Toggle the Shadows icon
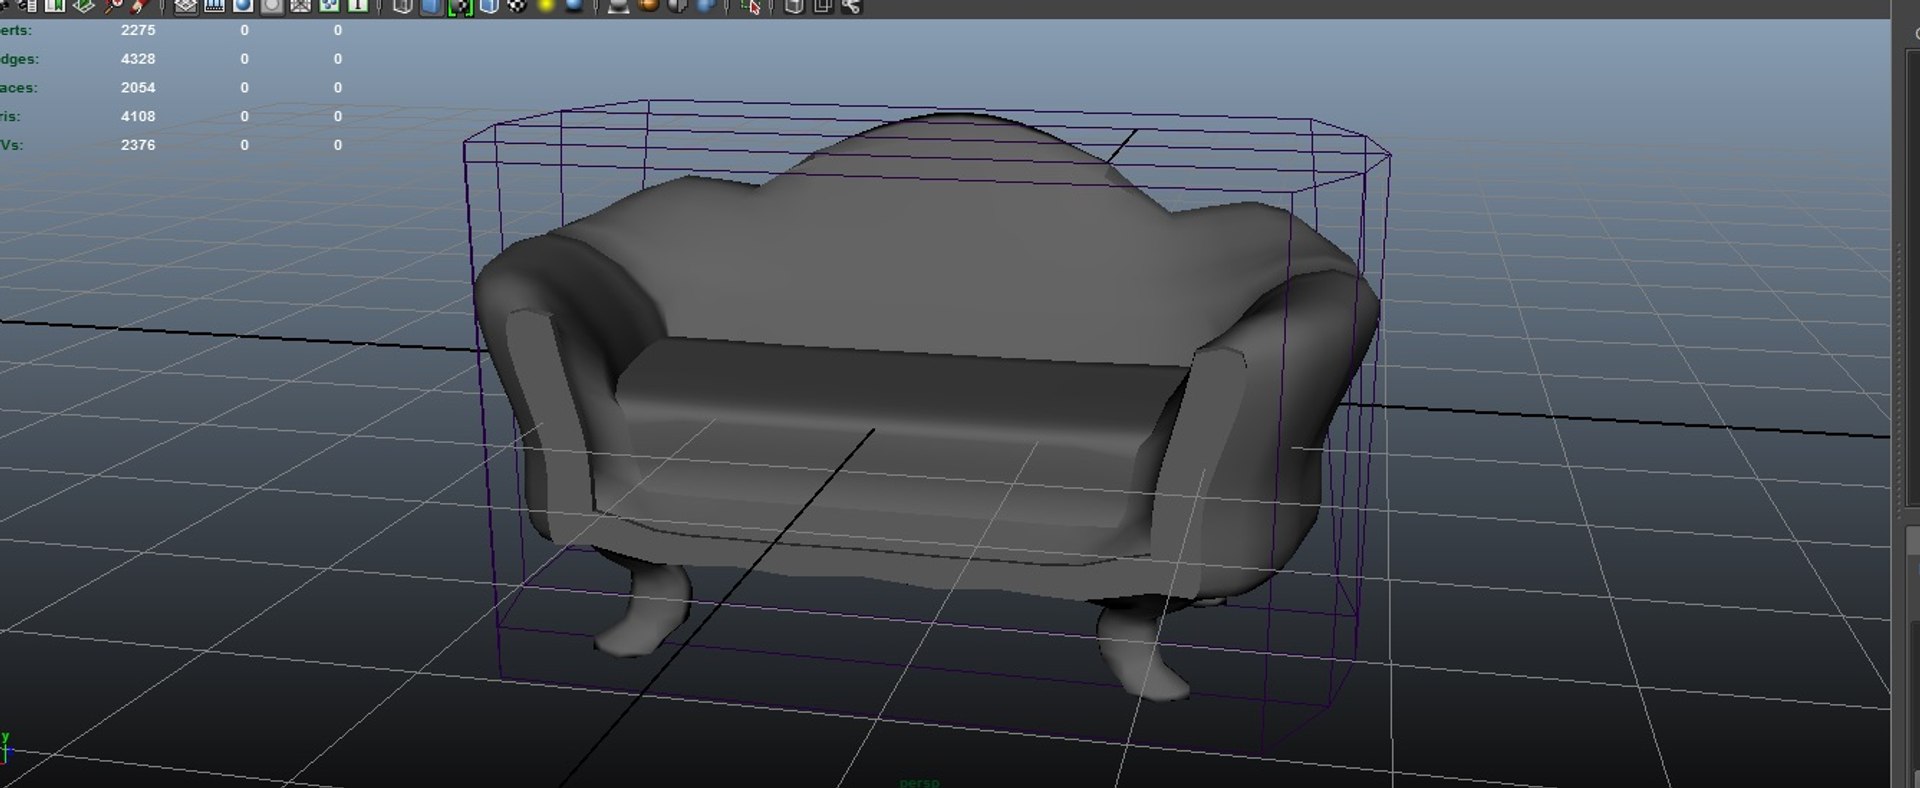Image resolution: width=1920 pixels, height=788 pixels. click(x=574, y=6)
